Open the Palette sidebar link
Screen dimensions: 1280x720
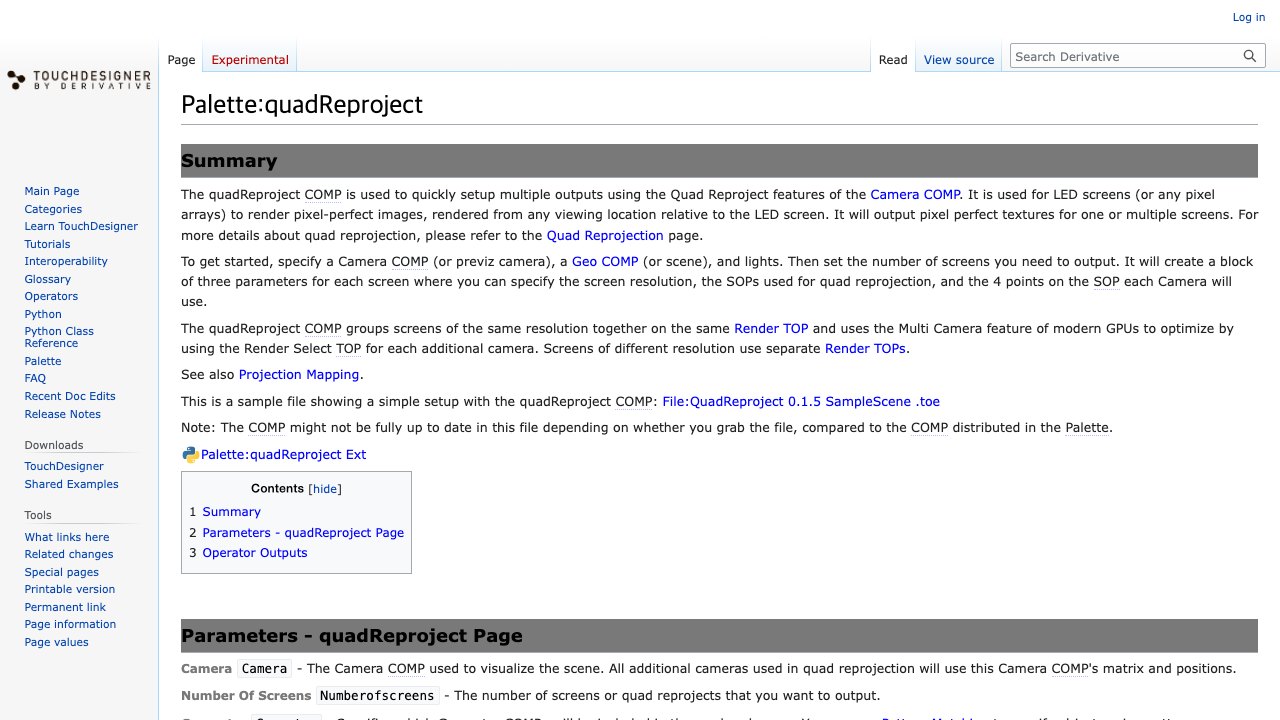43,362
